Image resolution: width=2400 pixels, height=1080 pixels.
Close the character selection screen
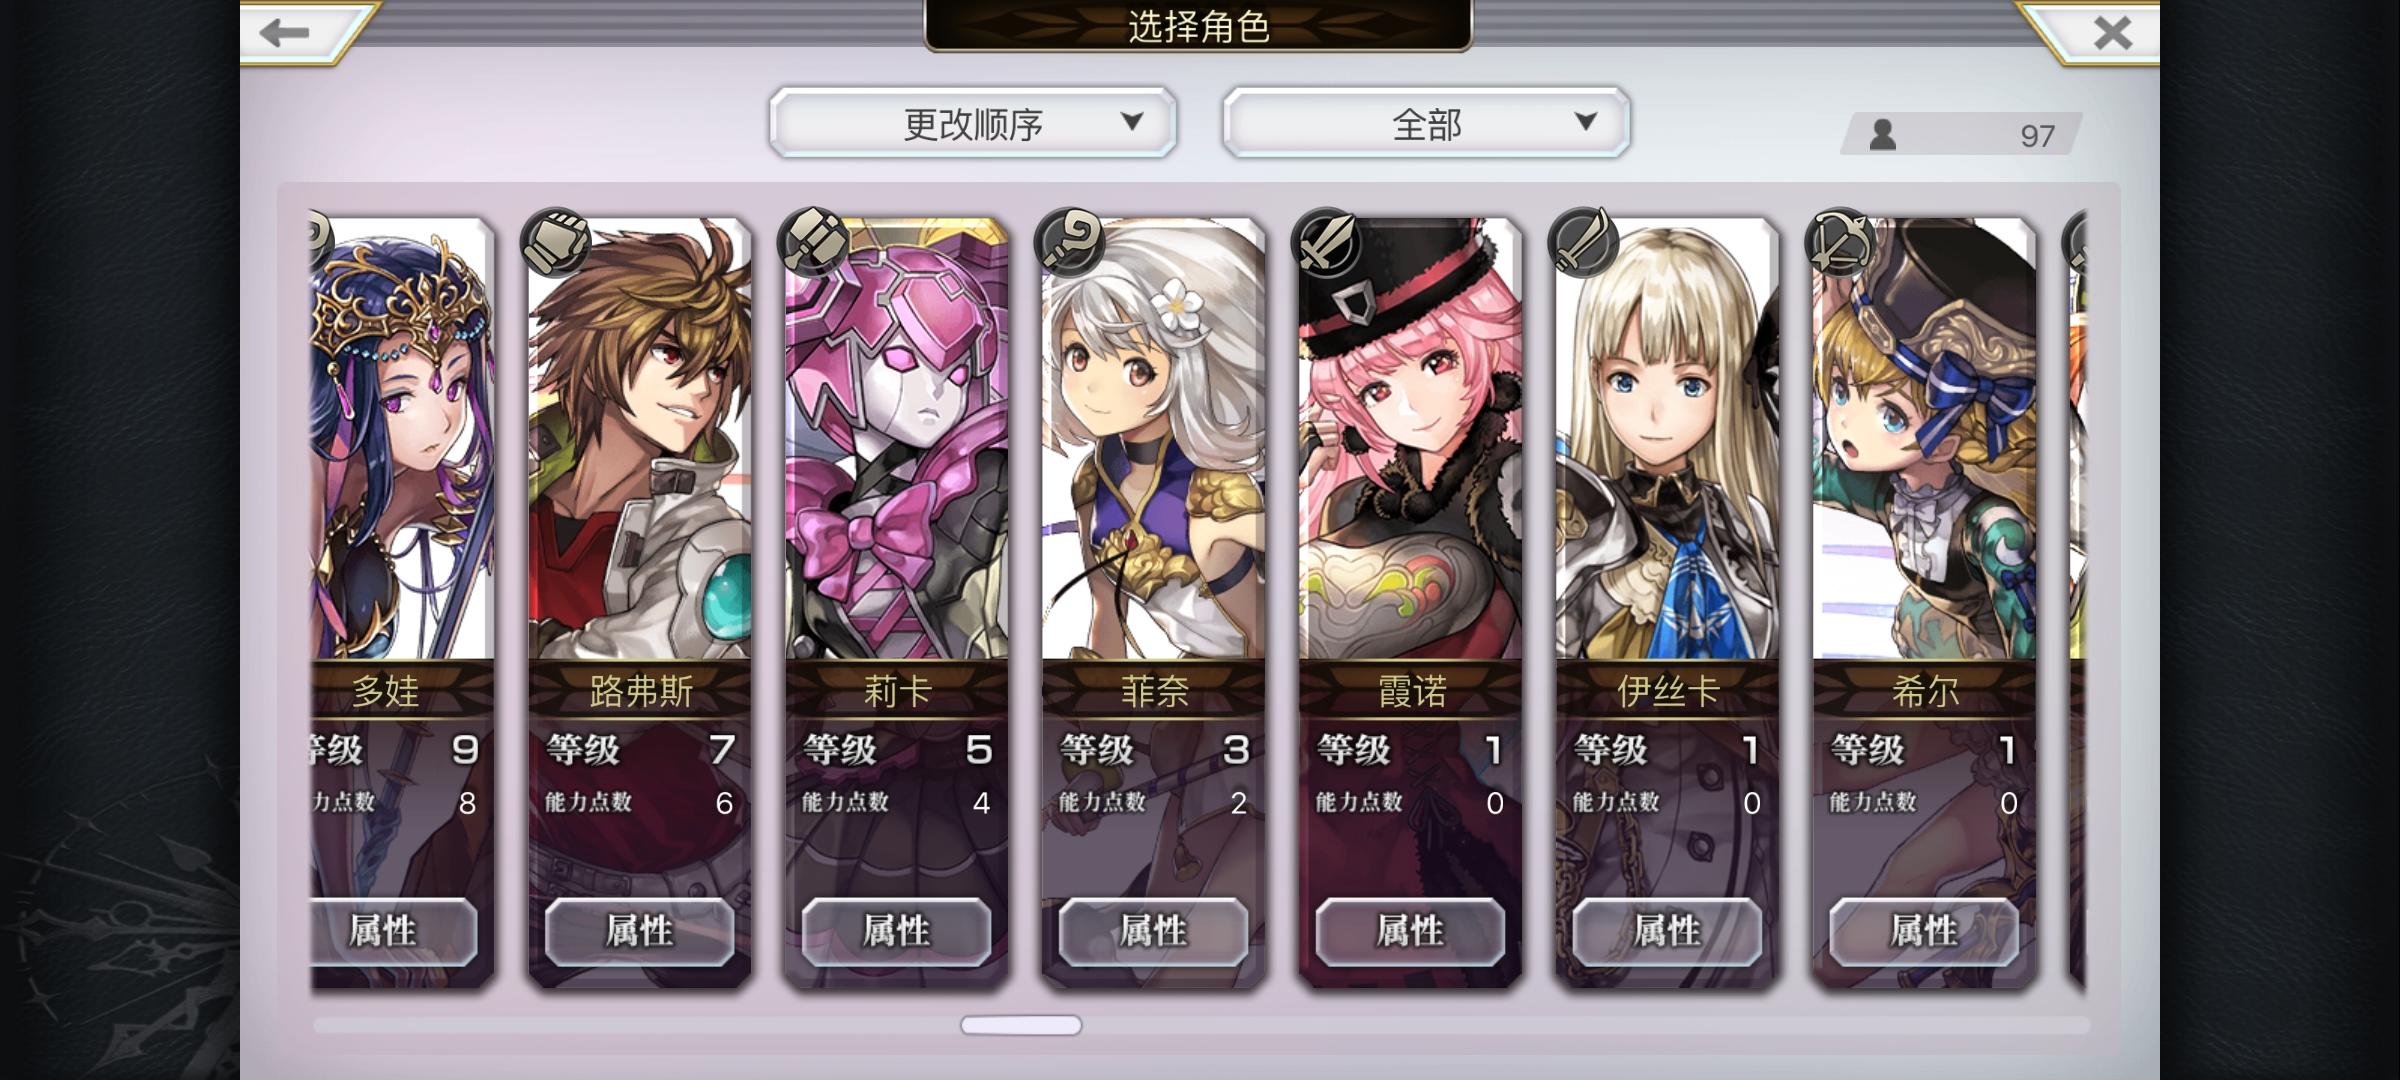point(2112,33)
